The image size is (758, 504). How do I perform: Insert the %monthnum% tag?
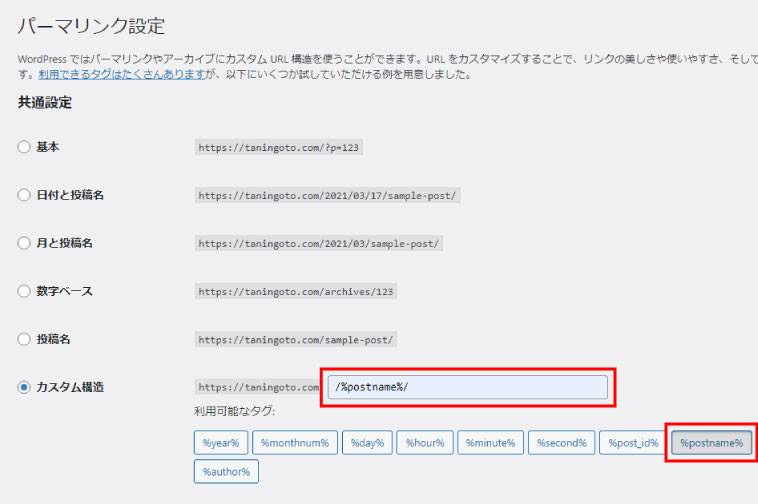(294, 442)
